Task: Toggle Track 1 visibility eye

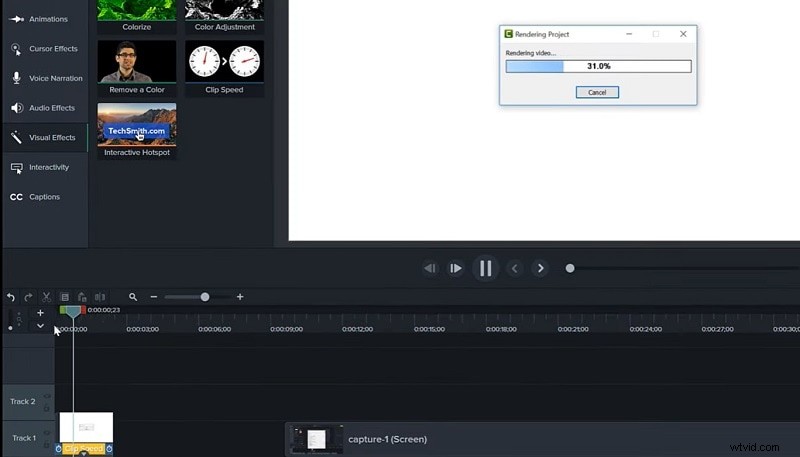Action: pyautogui.click(x=47, y=433)
